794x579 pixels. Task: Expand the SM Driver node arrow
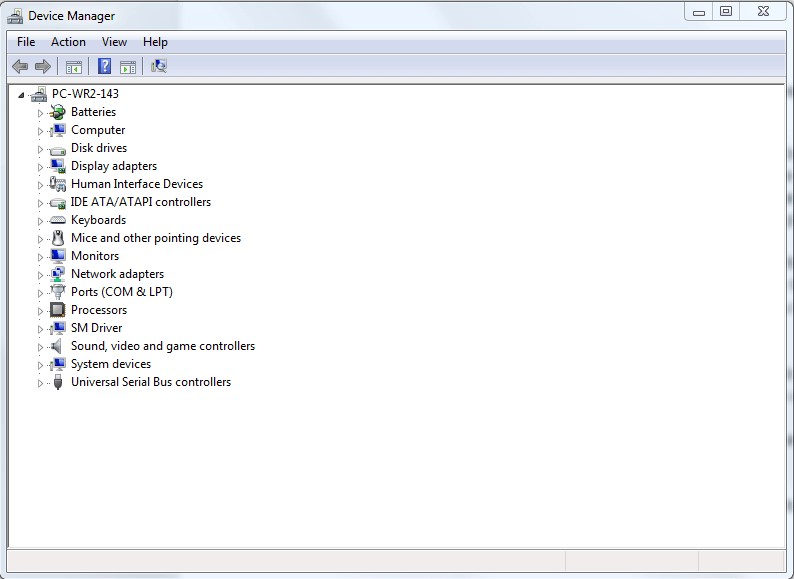(x=41, y=329)
